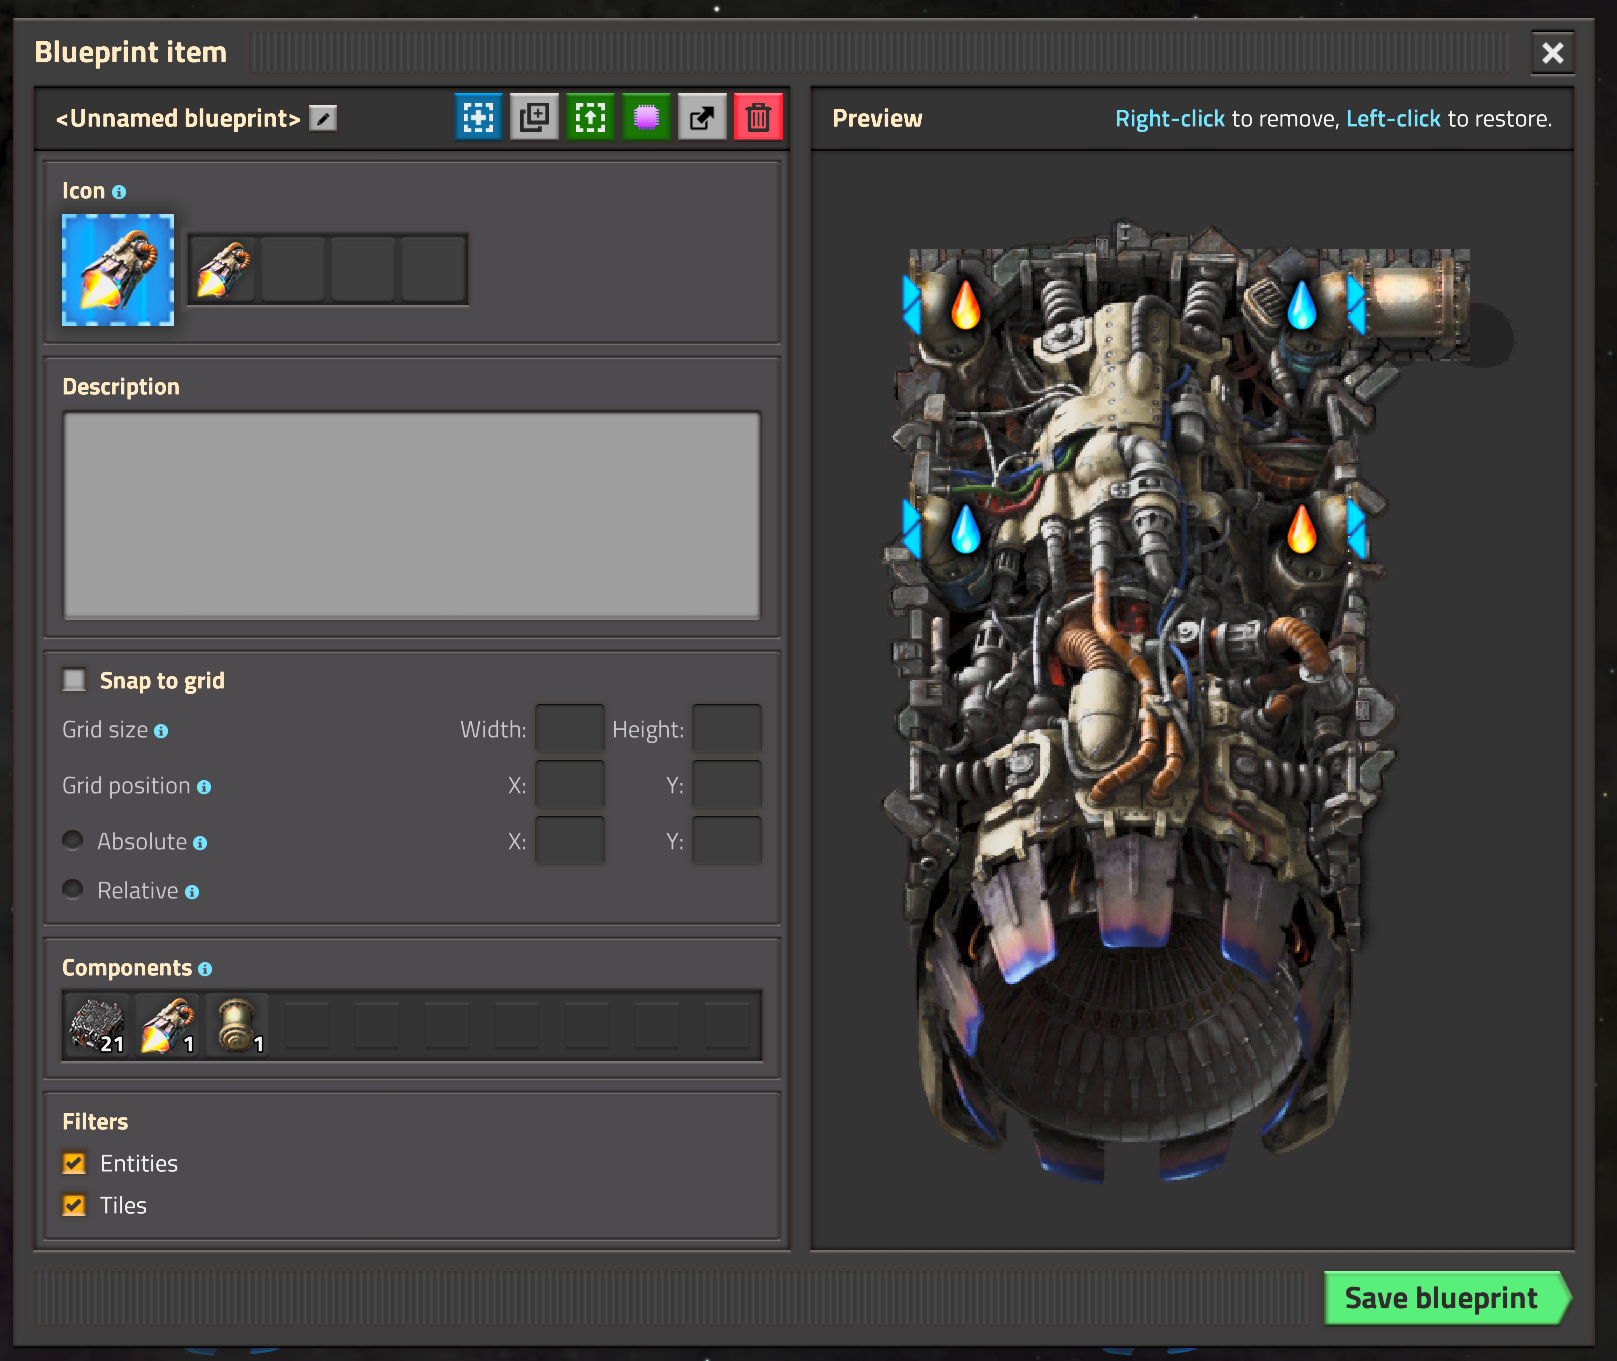The height and width of the screenshot is (1361, 1617).
Task: Click the thruster component in Components row
Action: click(x=167, y=1025)
